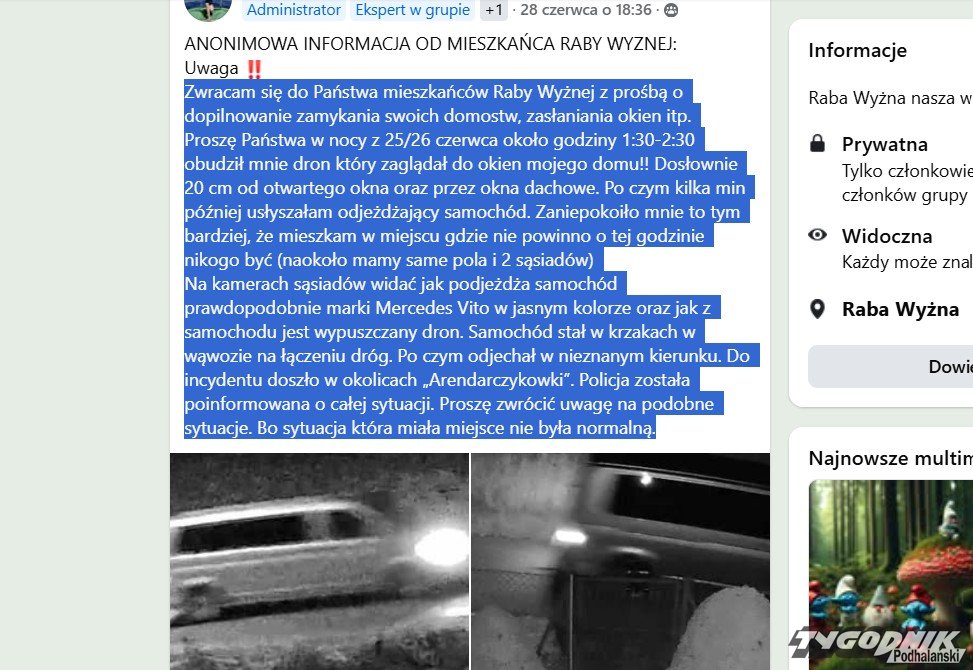Open the post timestamp 28 czerwca o 18:36

pyautogui.click(x=586, y=10)
